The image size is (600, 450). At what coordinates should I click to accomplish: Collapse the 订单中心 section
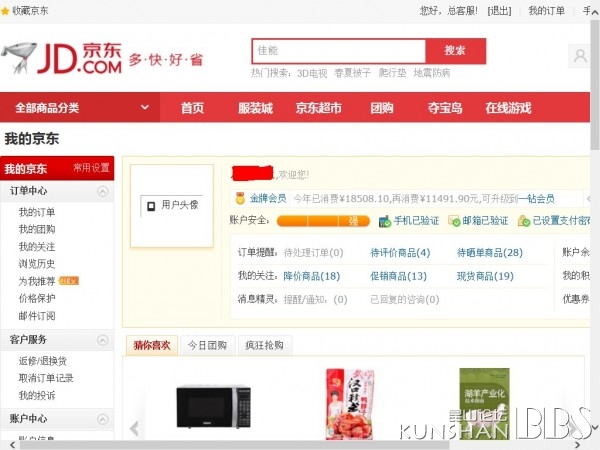[x=103, y=191]
